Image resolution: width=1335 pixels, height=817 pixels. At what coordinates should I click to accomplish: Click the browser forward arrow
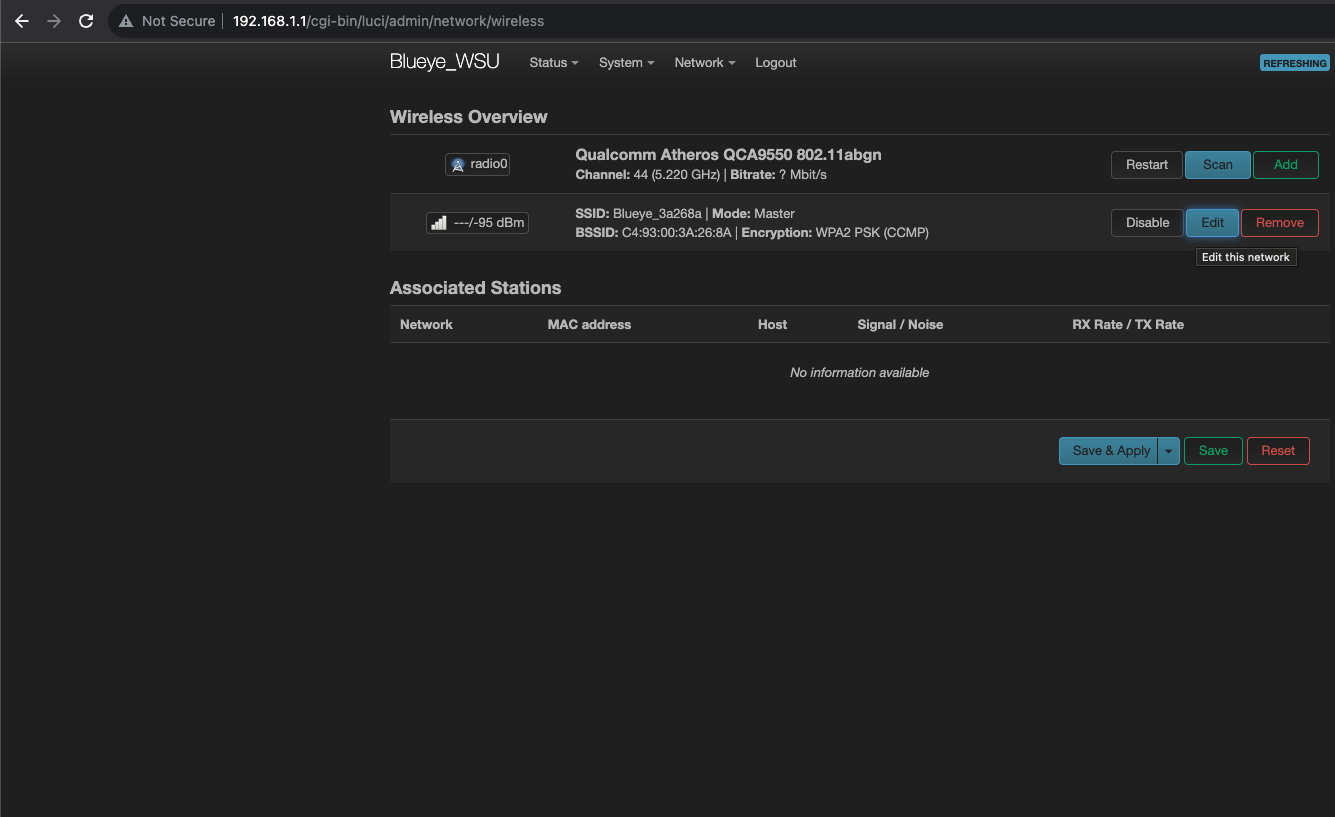click(54, 21)
